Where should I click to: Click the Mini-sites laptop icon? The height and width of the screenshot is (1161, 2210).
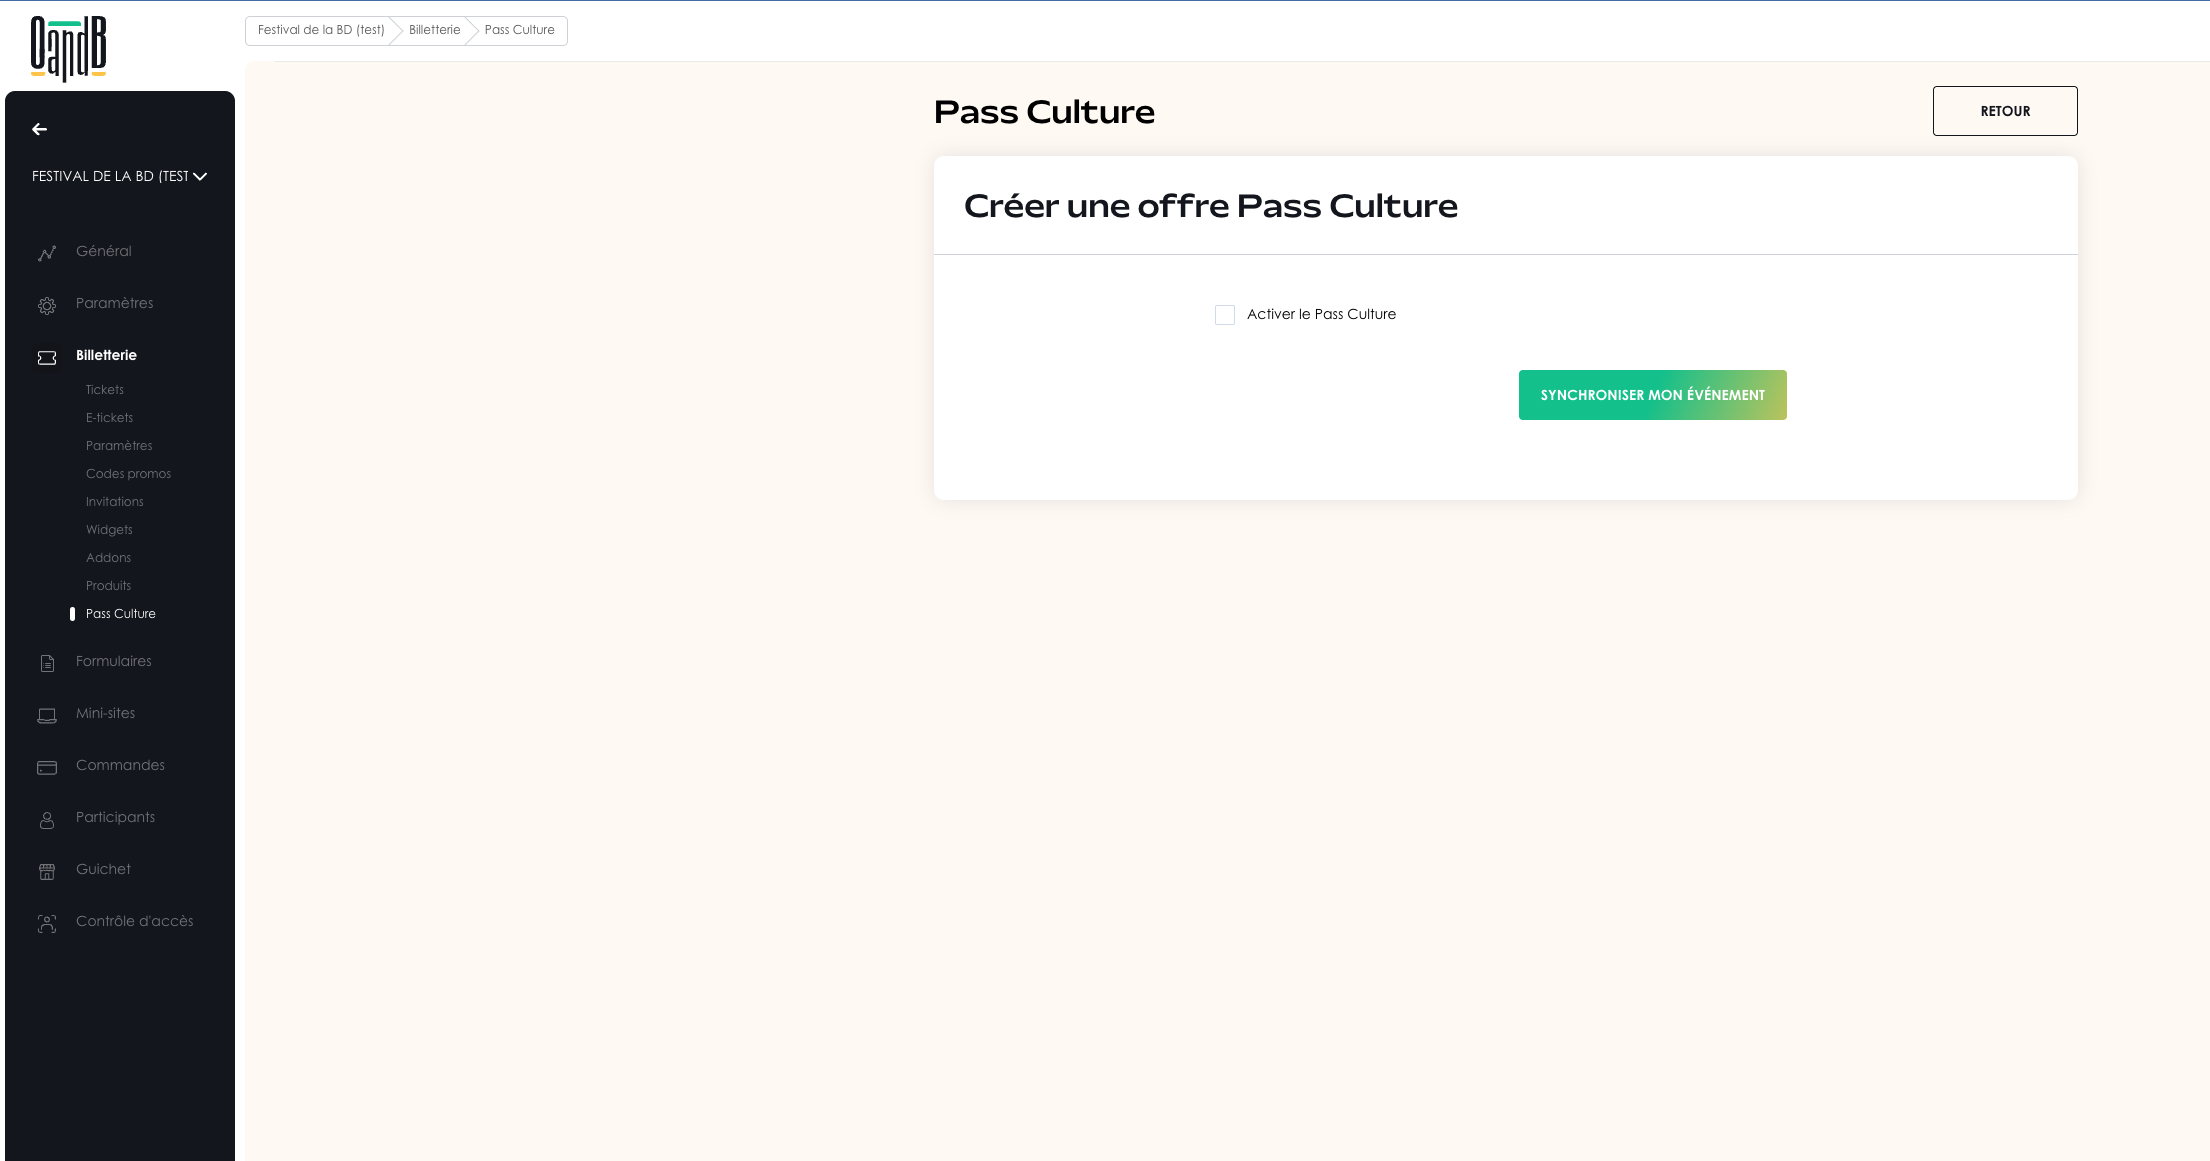tap(47, 715)
